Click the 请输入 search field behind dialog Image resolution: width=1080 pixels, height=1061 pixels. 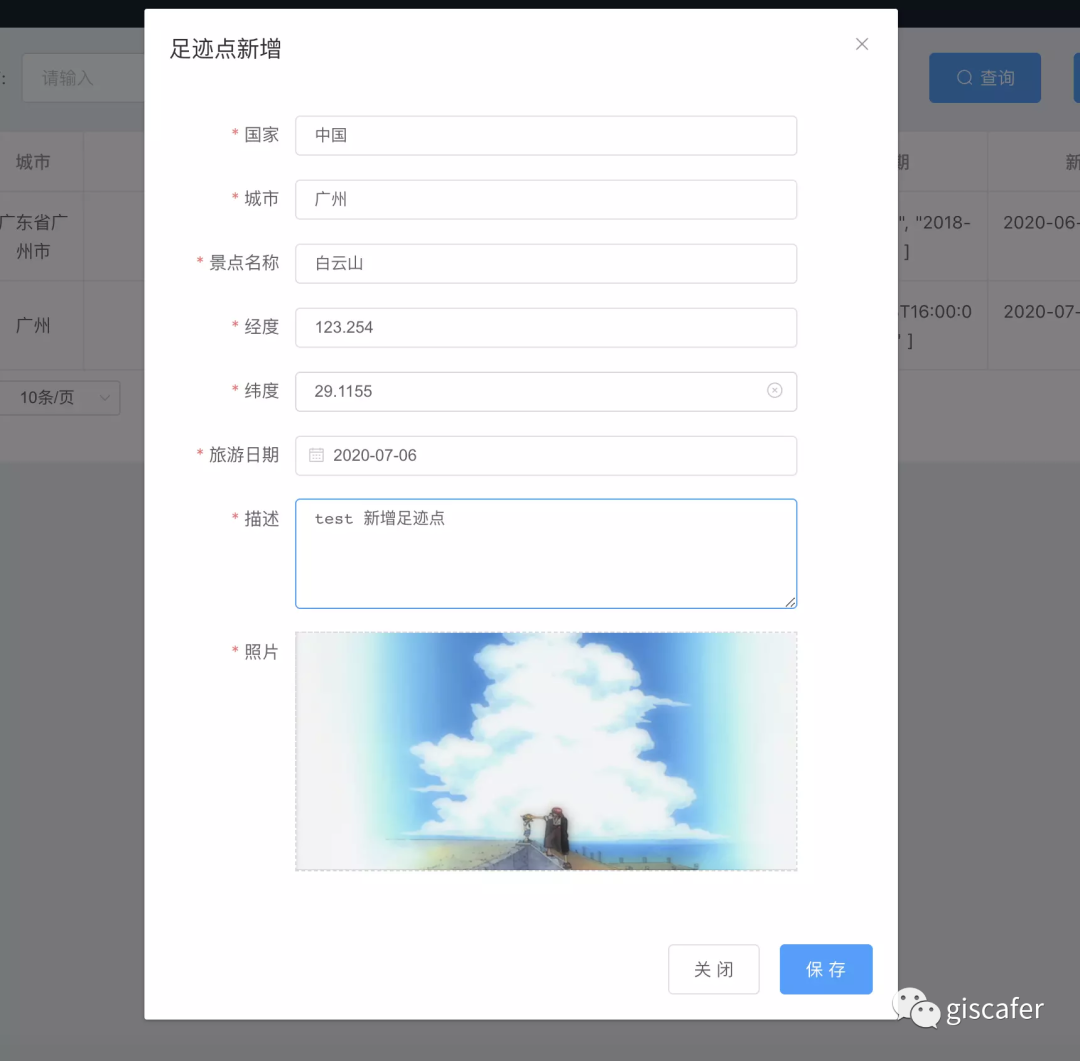tap(83, 78)
